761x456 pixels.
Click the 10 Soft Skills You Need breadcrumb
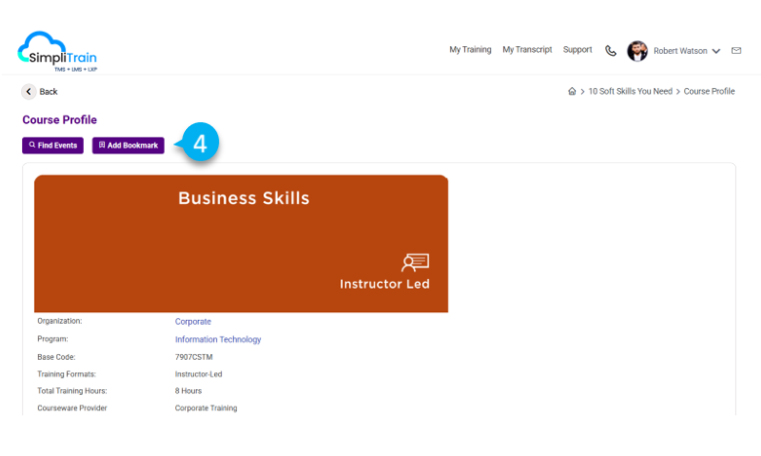(x=630, y=92)
